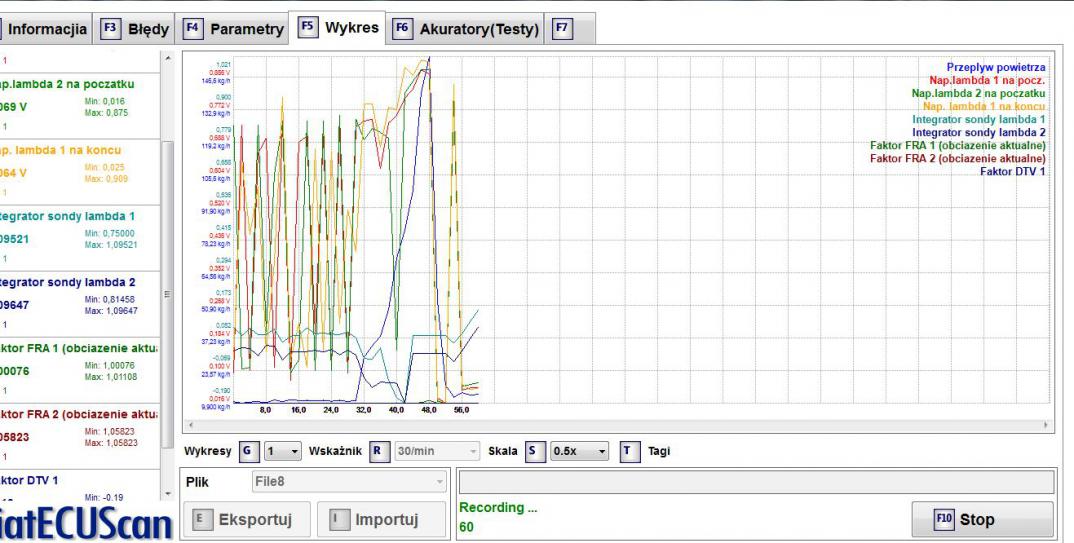Viewport: 1074px width, 543px height.
Task: Click the graph's horizontal scrollbar track
Action: click(x=618, y=425)
